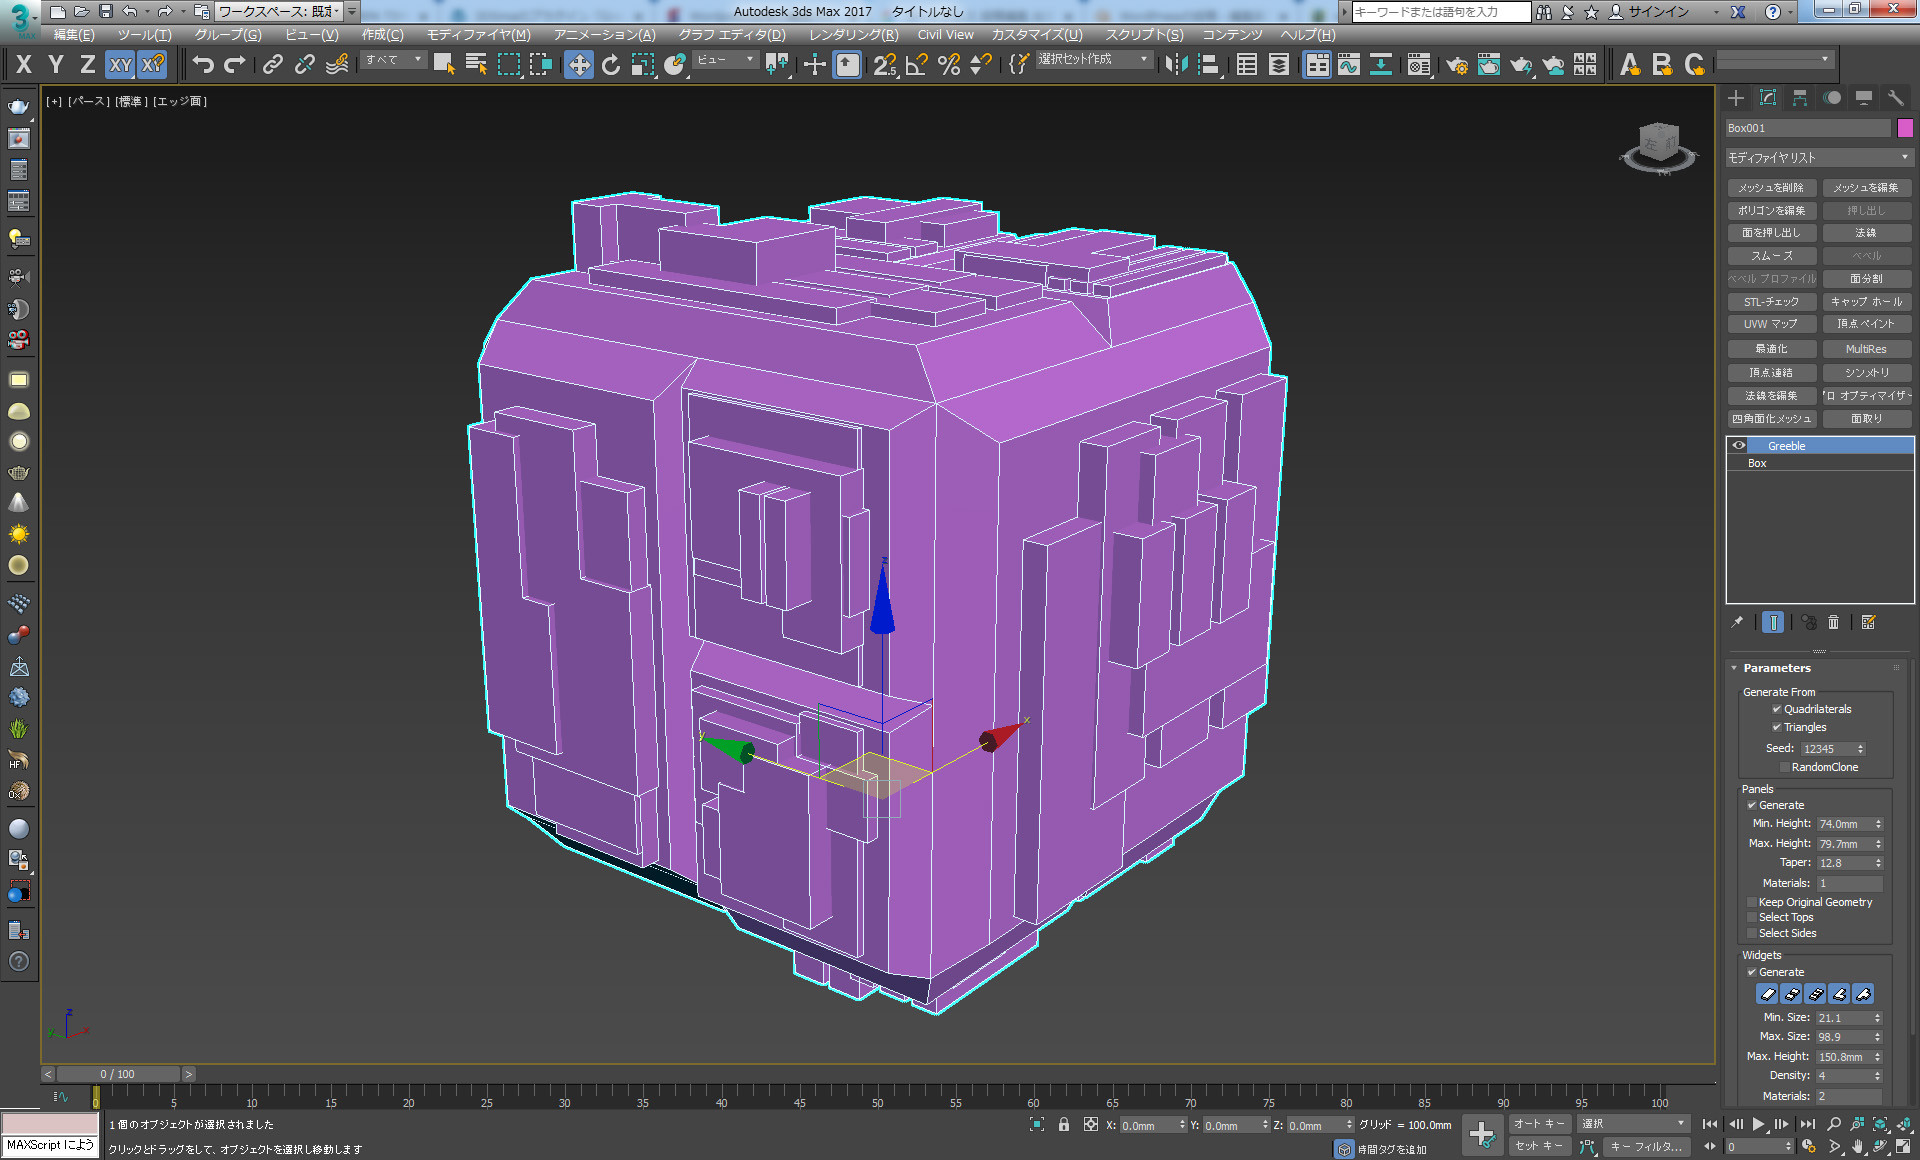Click the Box001 pink color swatch
The image size is (1920, 1160).
pos(1905,128)
